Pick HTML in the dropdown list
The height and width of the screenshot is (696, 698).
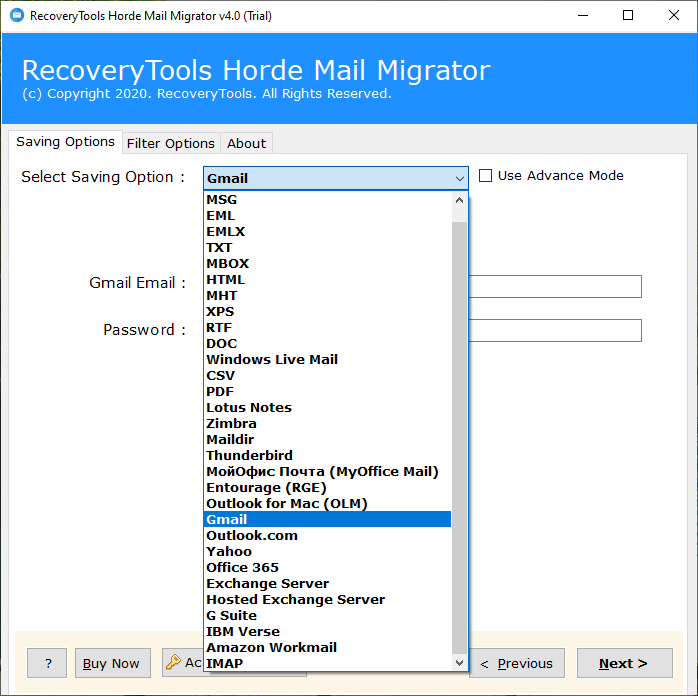coord(328,280)
